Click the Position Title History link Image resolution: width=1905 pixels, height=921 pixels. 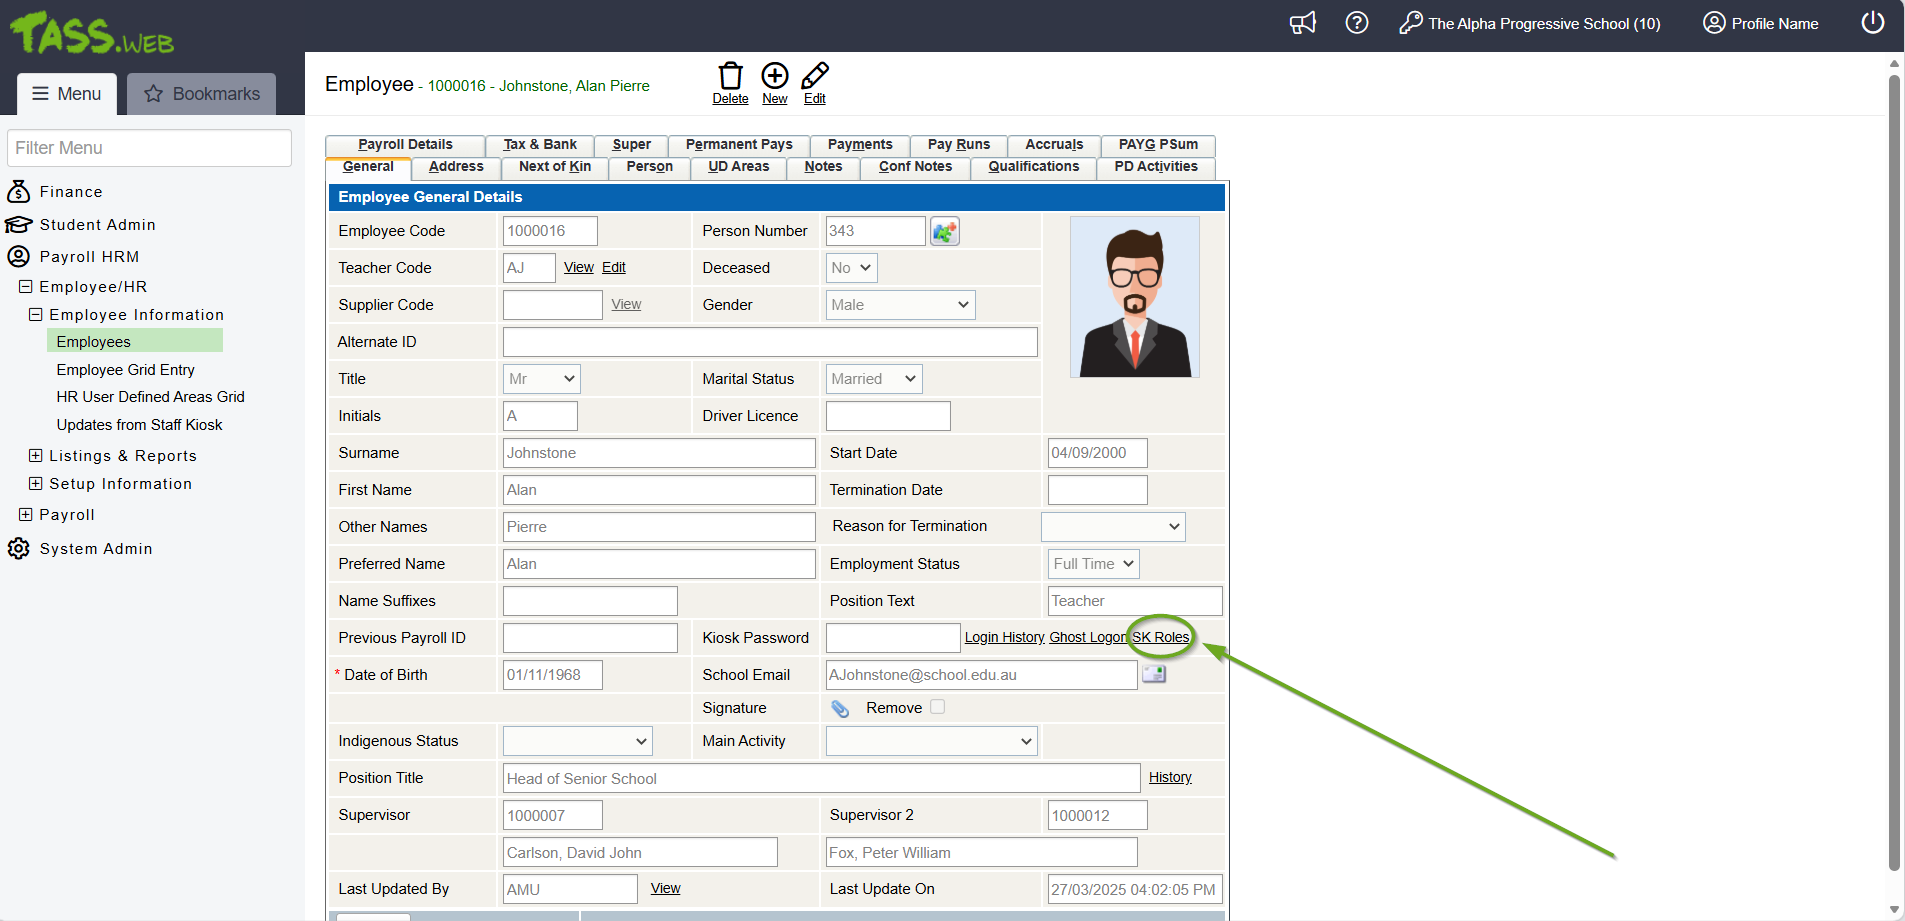click(x=1170, y=777)
